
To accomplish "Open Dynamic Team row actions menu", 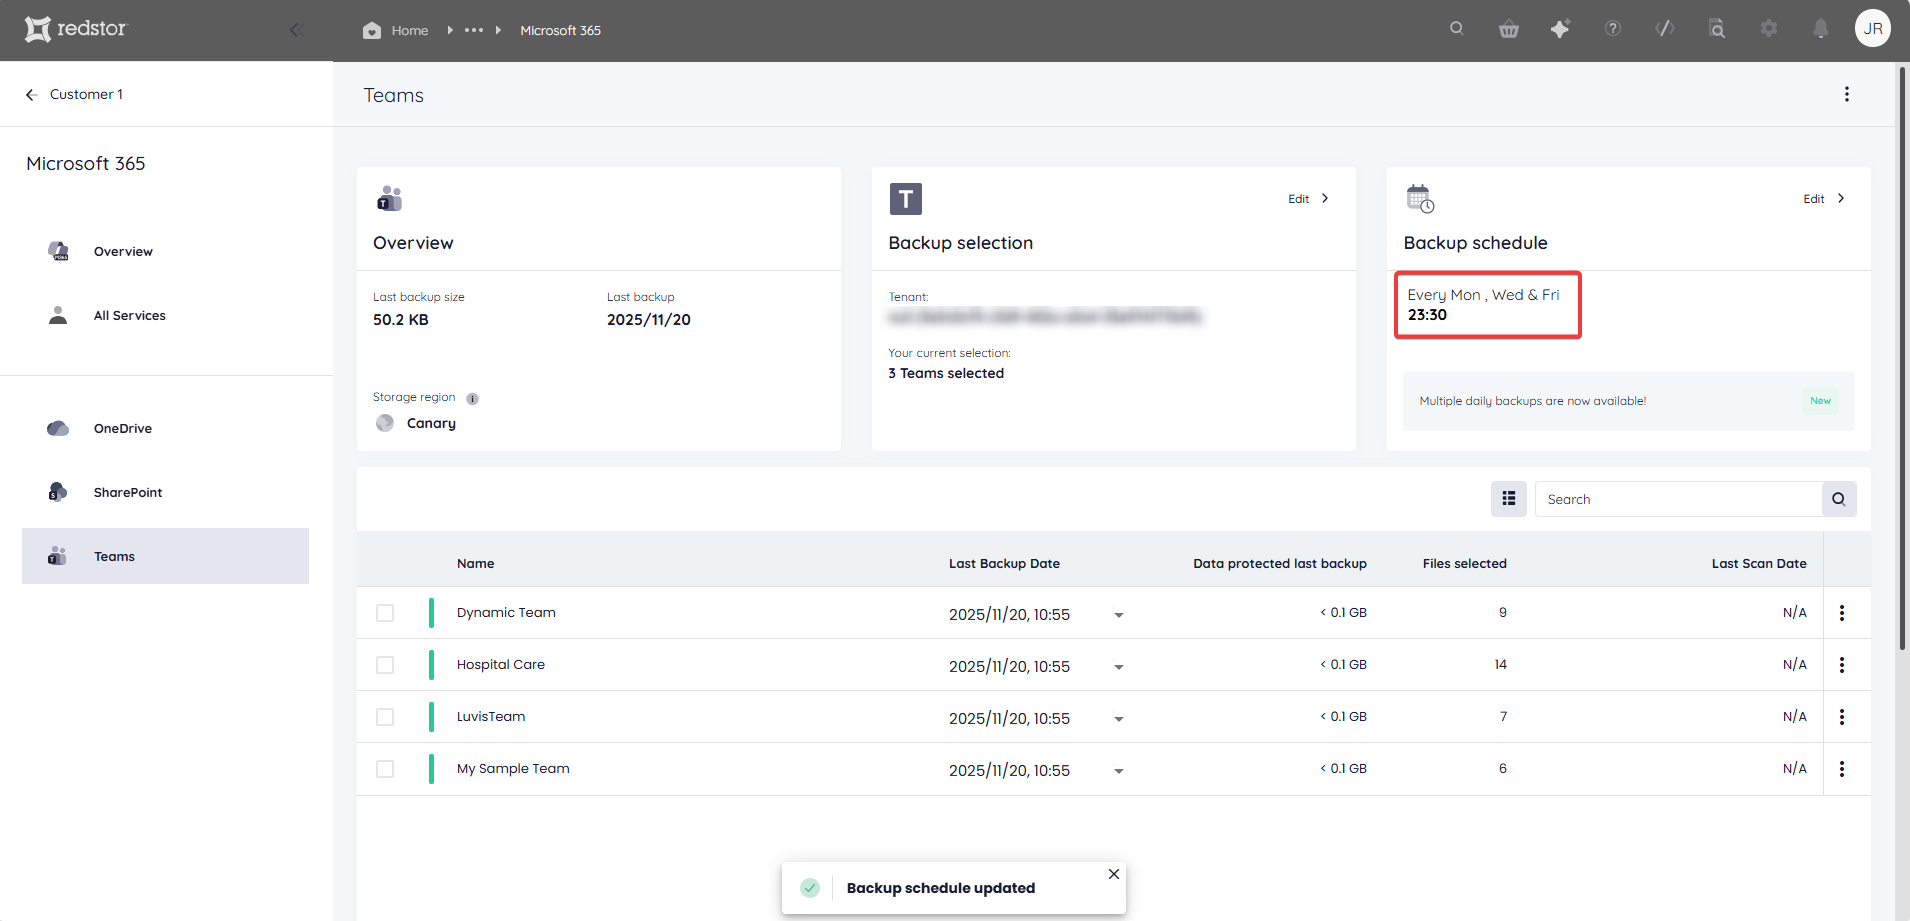I will 1842,613.
